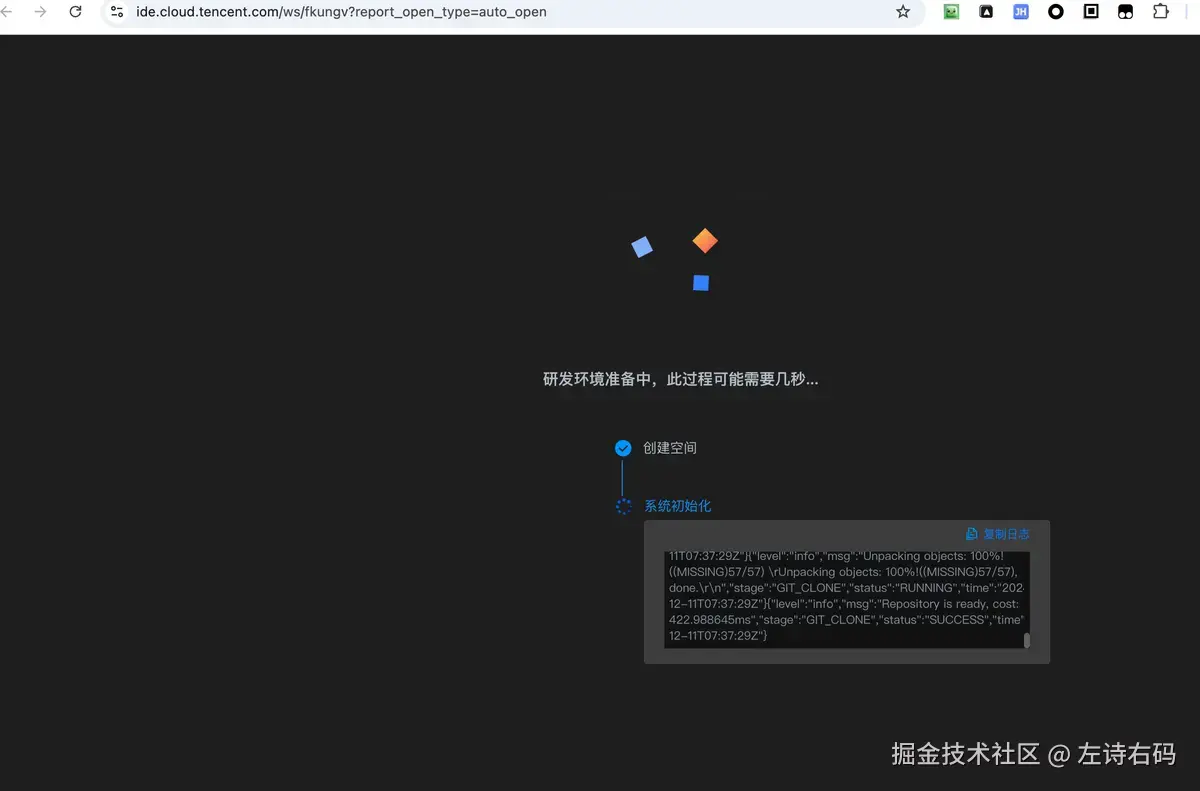Reload the page with the refresh icon
Image resolution: width=1200 pixels, height=791 pixels.
click(x=75, y=12)
